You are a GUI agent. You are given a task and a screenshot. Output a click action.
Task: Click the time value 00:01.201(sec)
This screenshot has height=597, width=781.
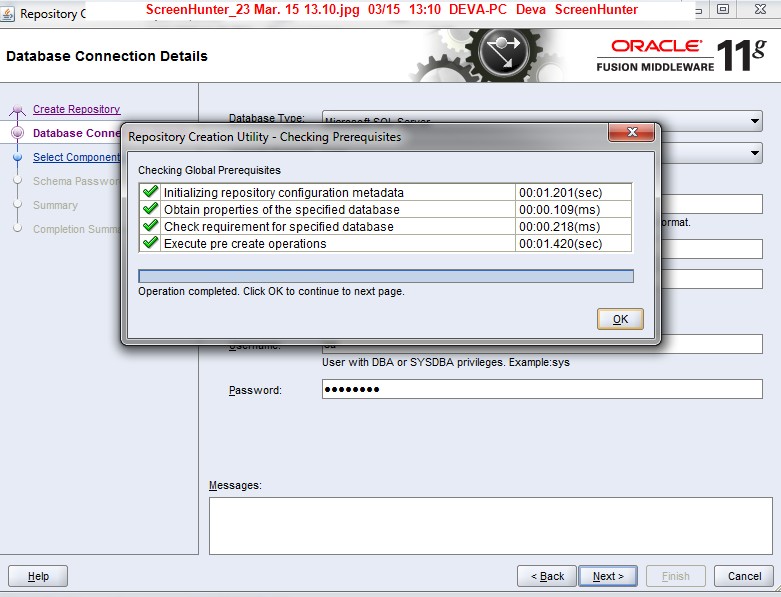[x=560, y=193]
